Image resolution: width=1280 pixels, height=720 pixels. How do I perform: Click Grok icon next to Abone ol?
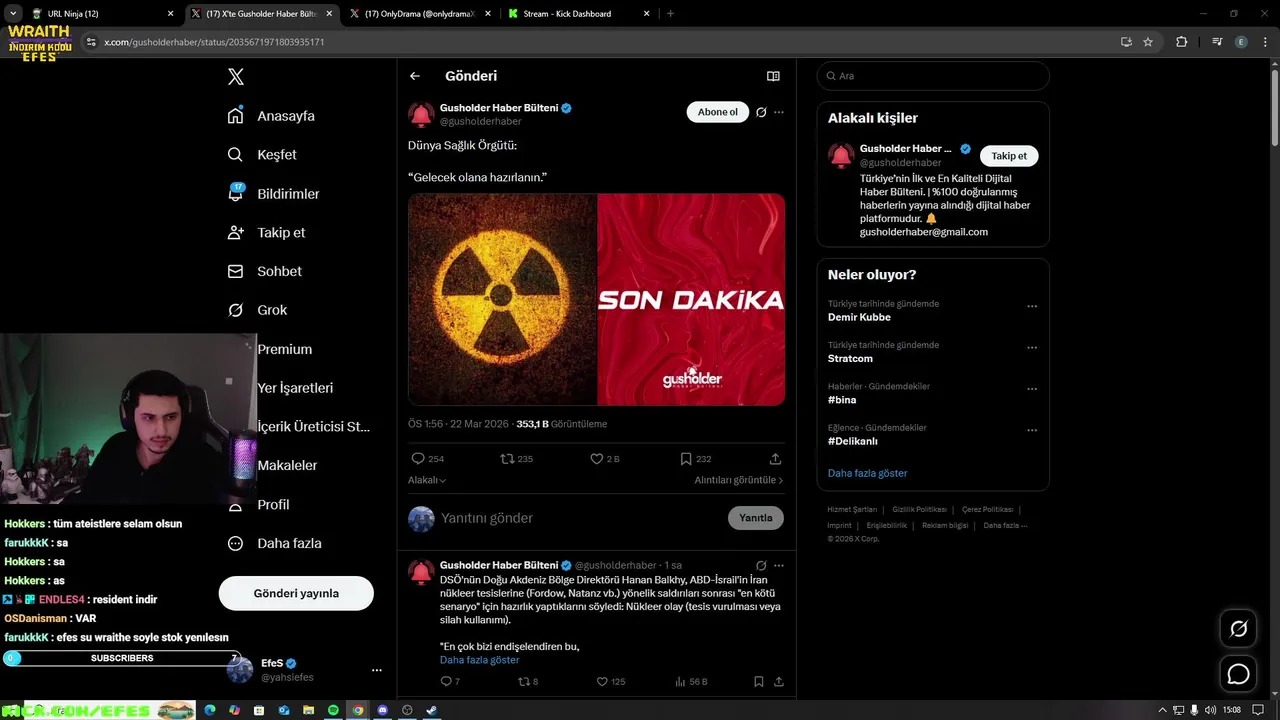tap(761, 112)
